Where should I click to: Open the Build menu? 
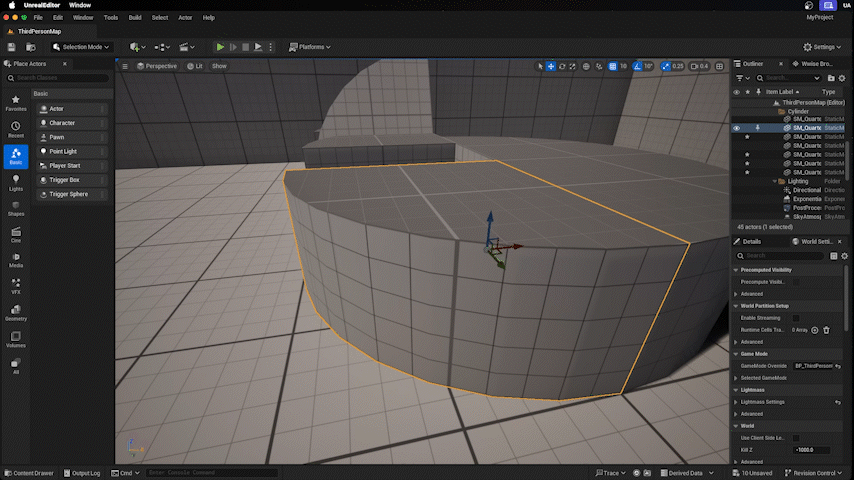(135, 17)
